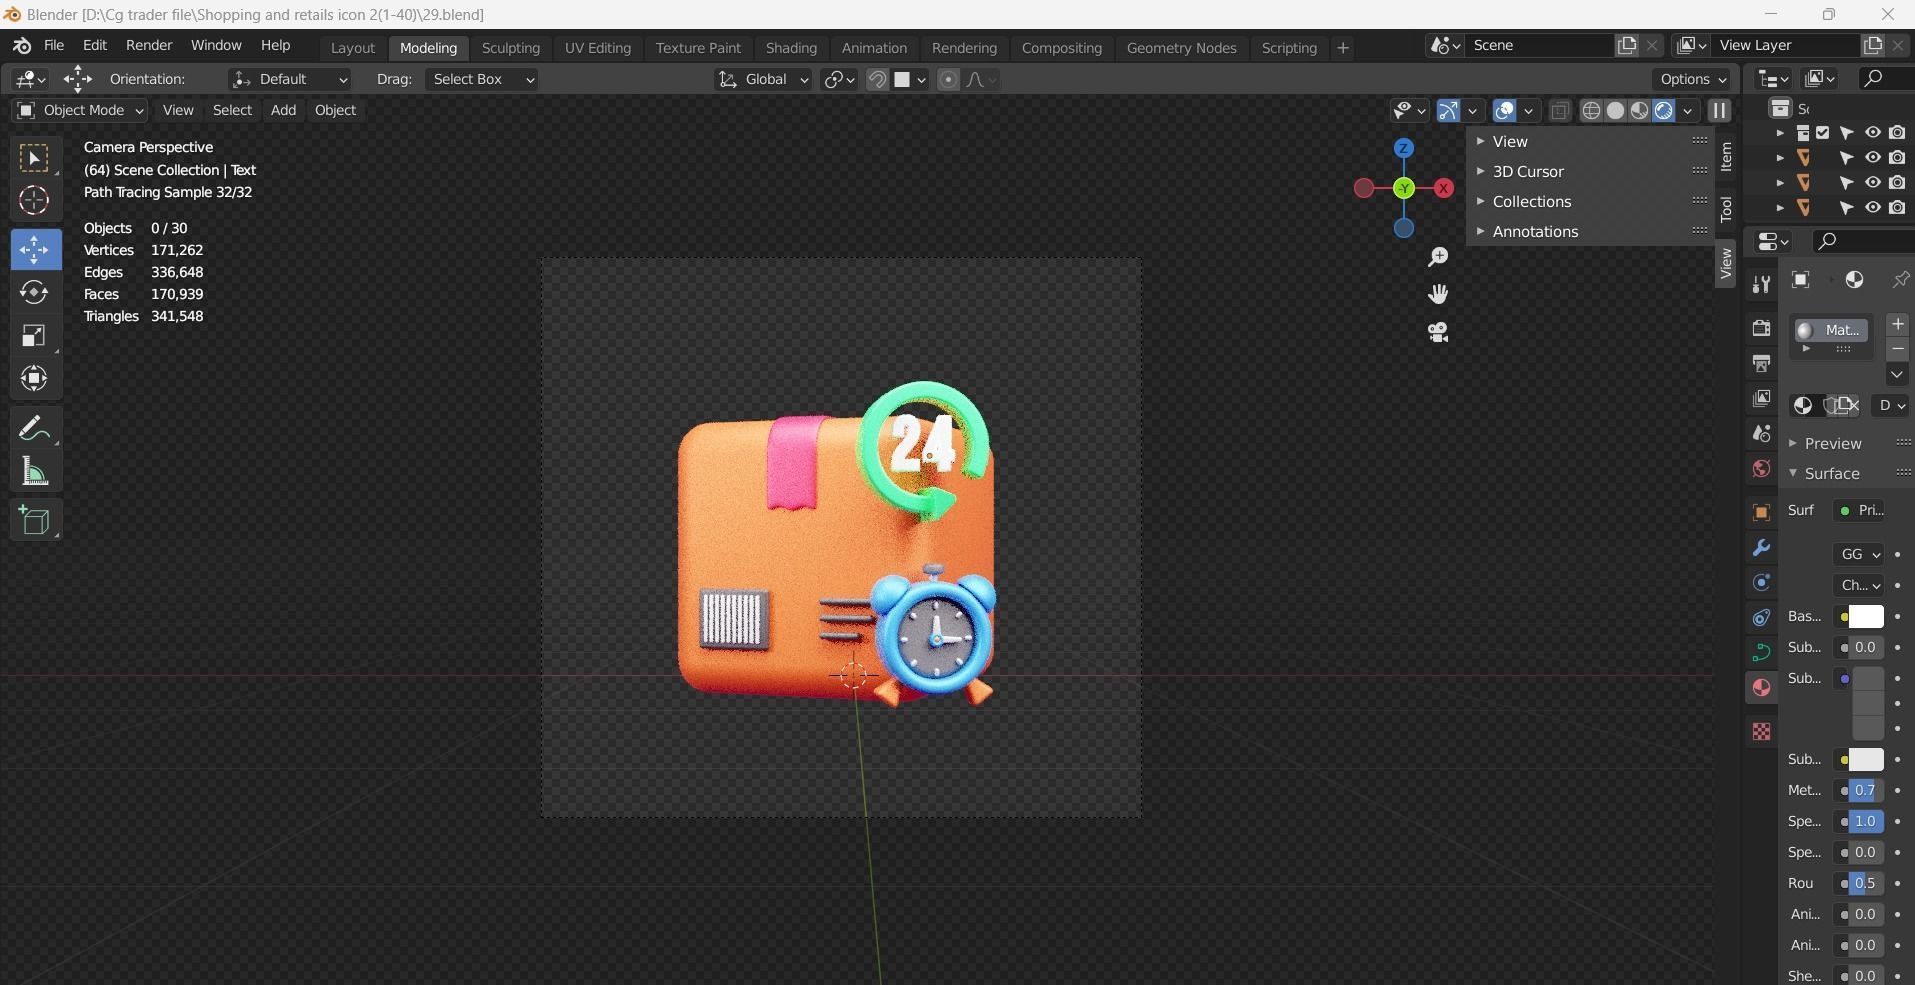Viewport: 1915px width, 985px height.
Task: Click the blue Z axis gizmo ball
Action: (1404, 148)
